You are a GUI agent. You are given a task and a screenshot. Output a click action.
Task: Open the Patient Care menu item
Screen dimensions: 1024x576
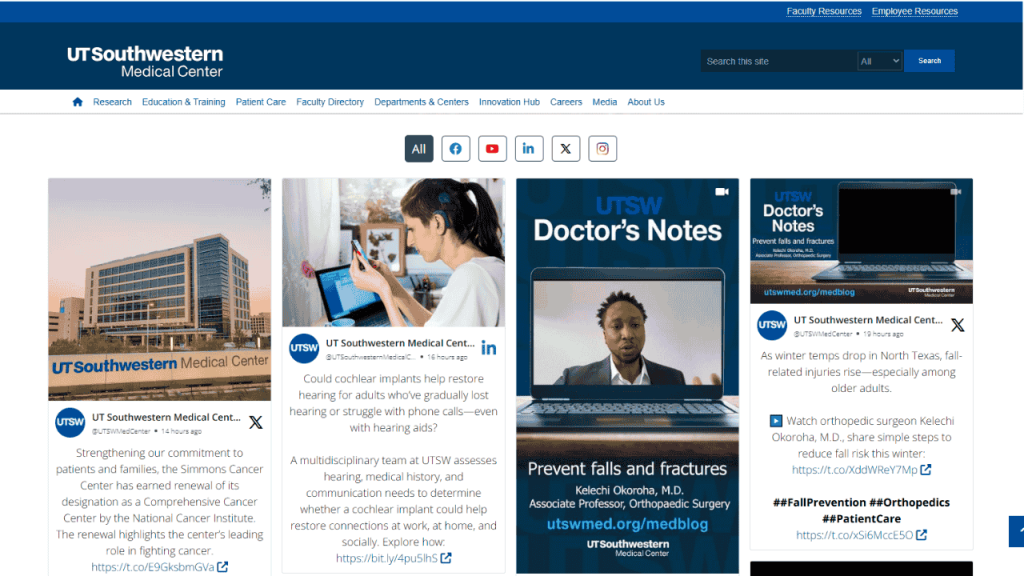pyautogui.click(x=261, y=102)
